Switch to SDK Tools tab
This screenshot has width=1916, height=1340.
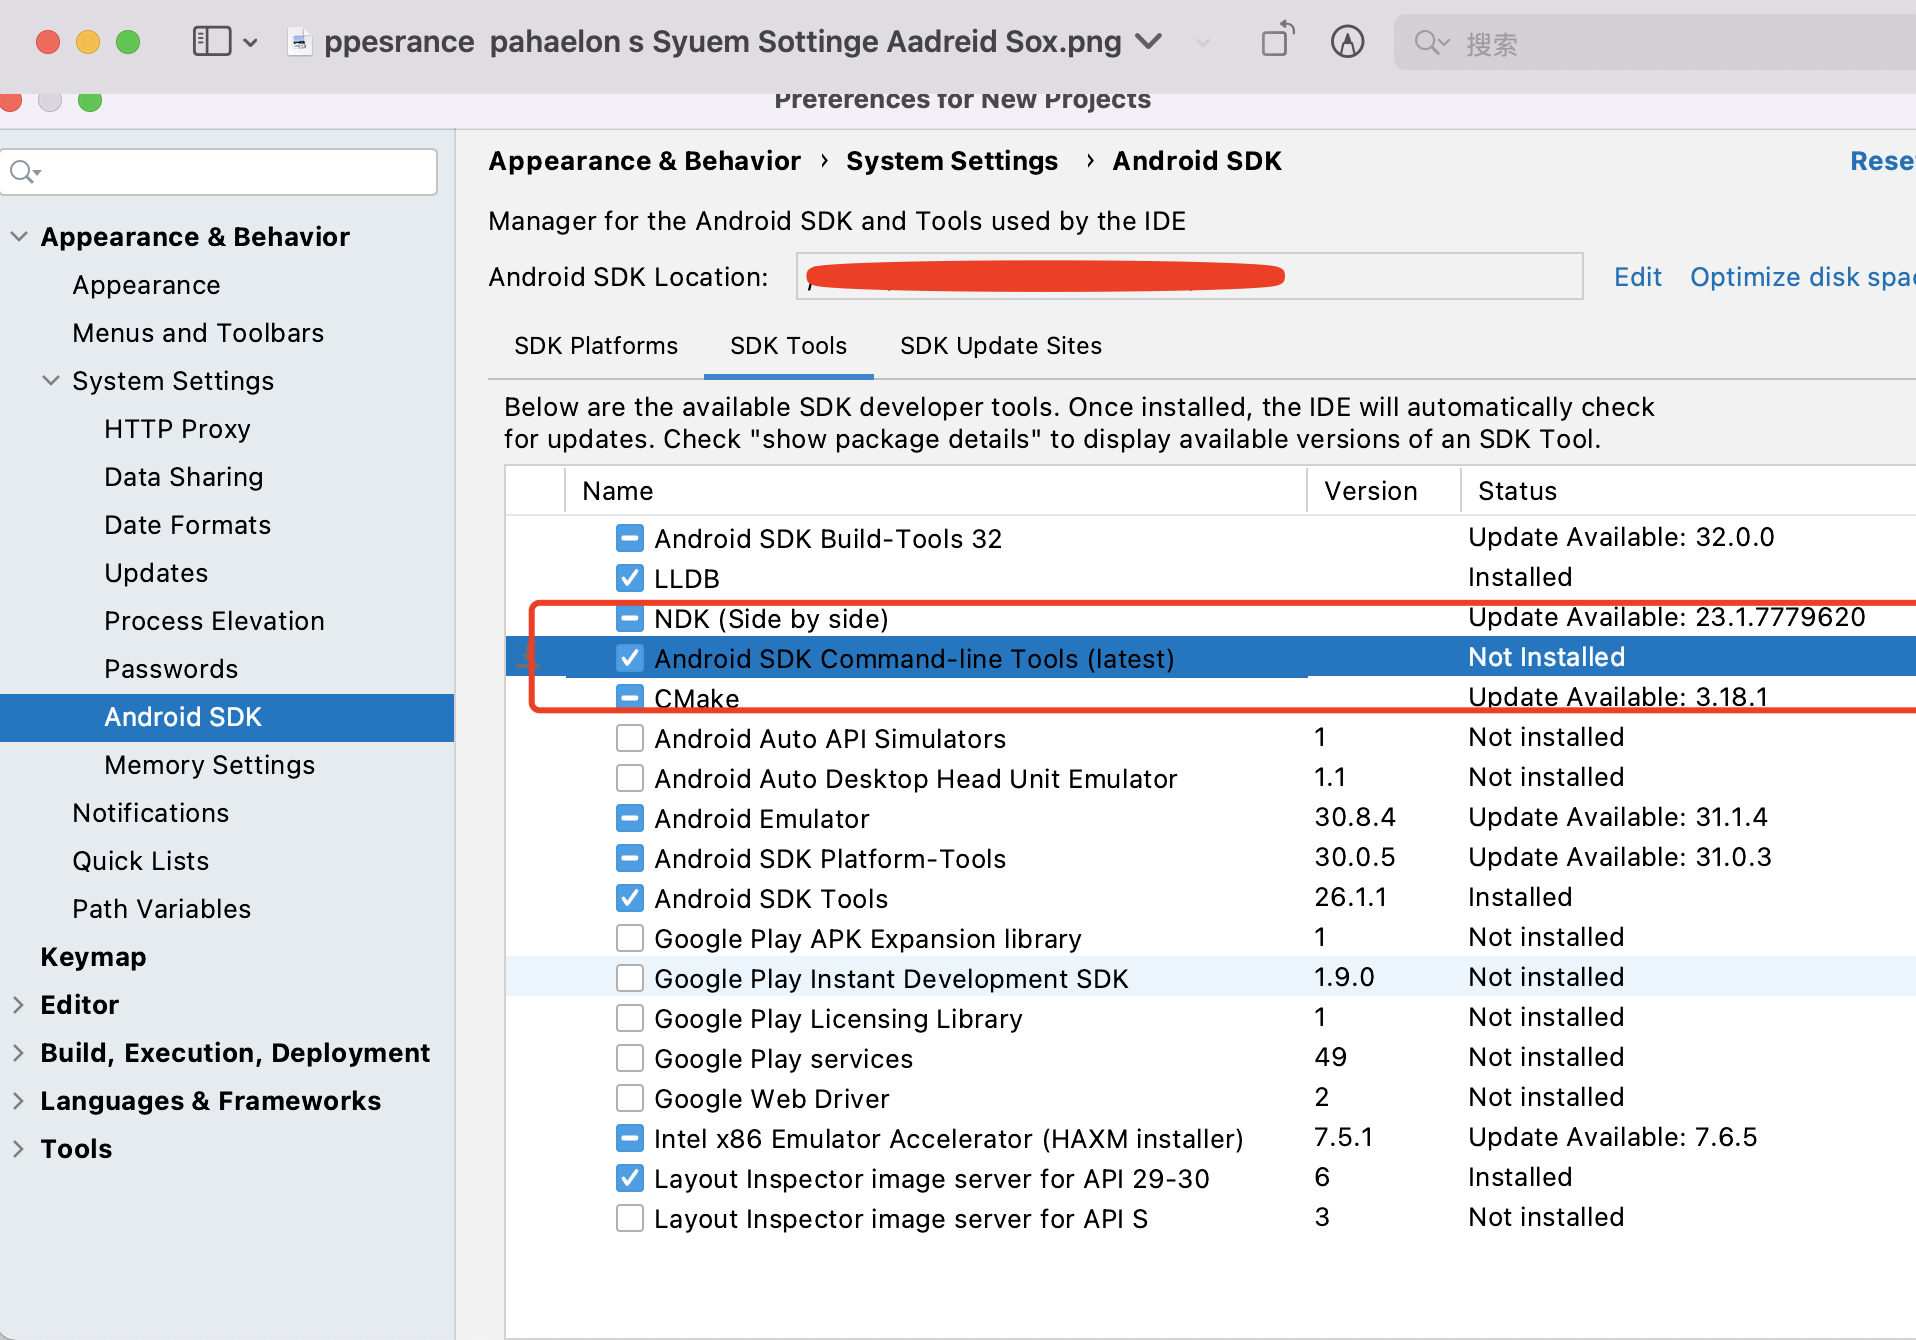[788, 346]
